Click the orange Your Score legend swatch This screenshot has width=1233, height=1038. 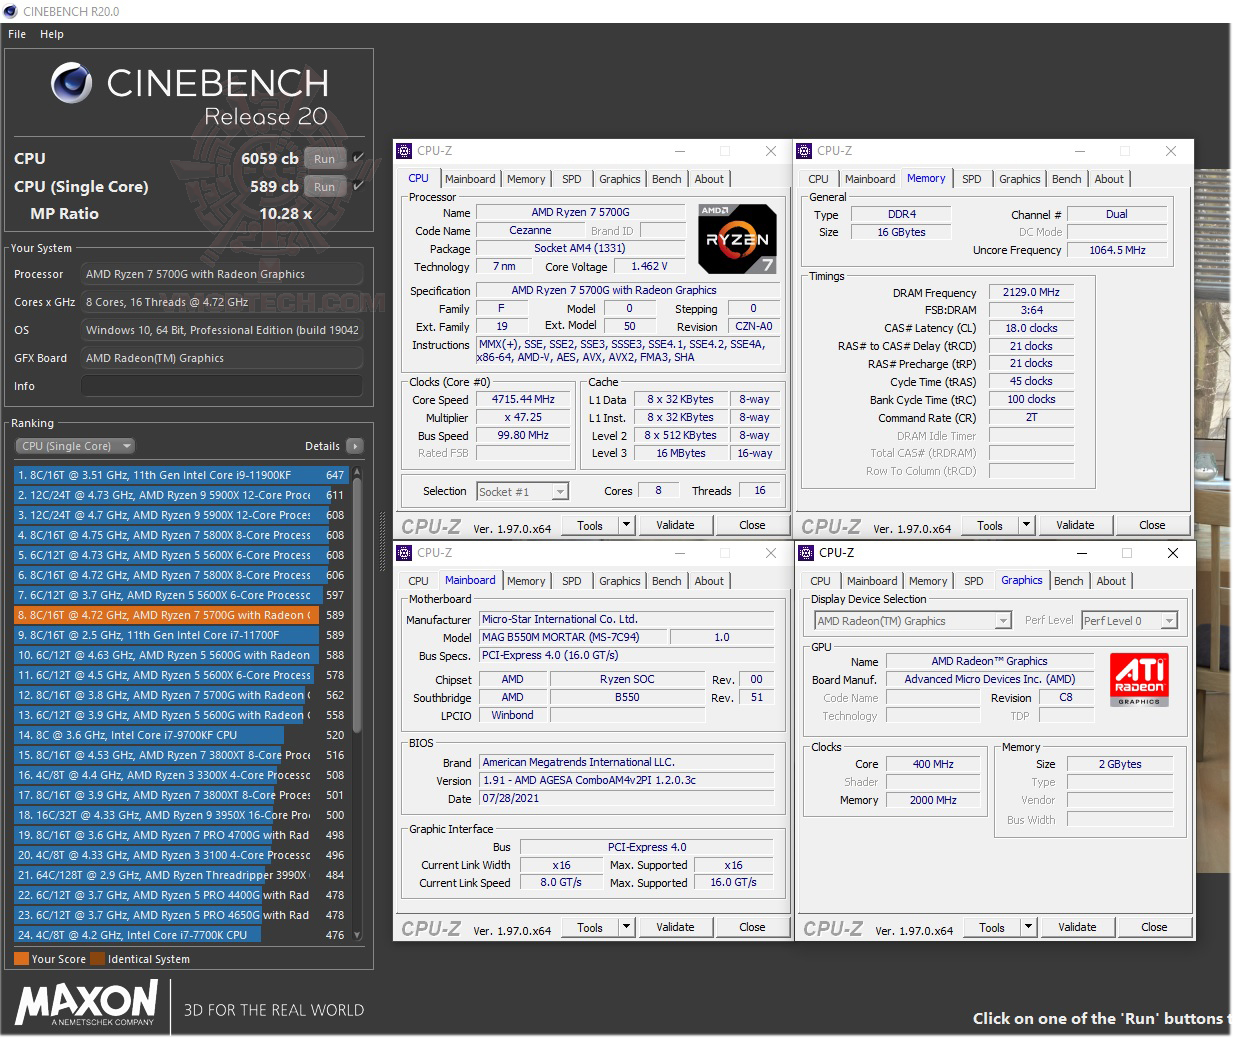coord(21,958)
